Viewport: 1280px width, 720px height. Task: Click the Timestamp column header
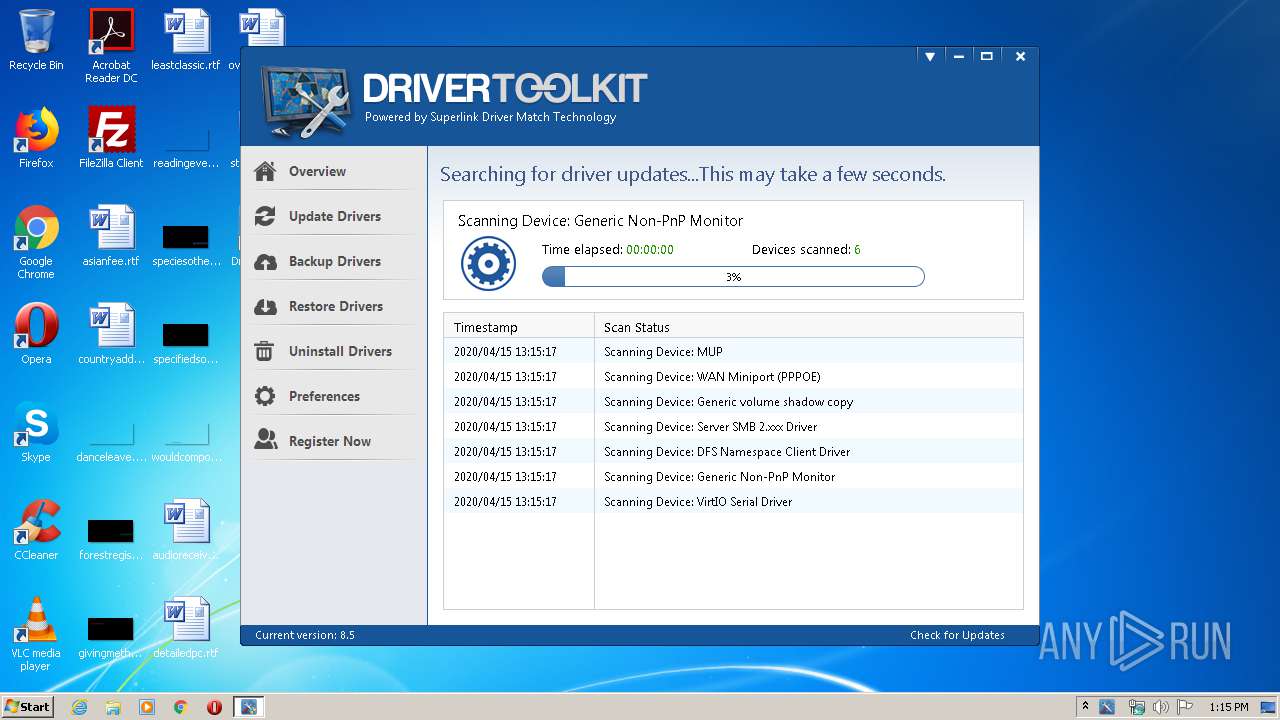[519, 327]
